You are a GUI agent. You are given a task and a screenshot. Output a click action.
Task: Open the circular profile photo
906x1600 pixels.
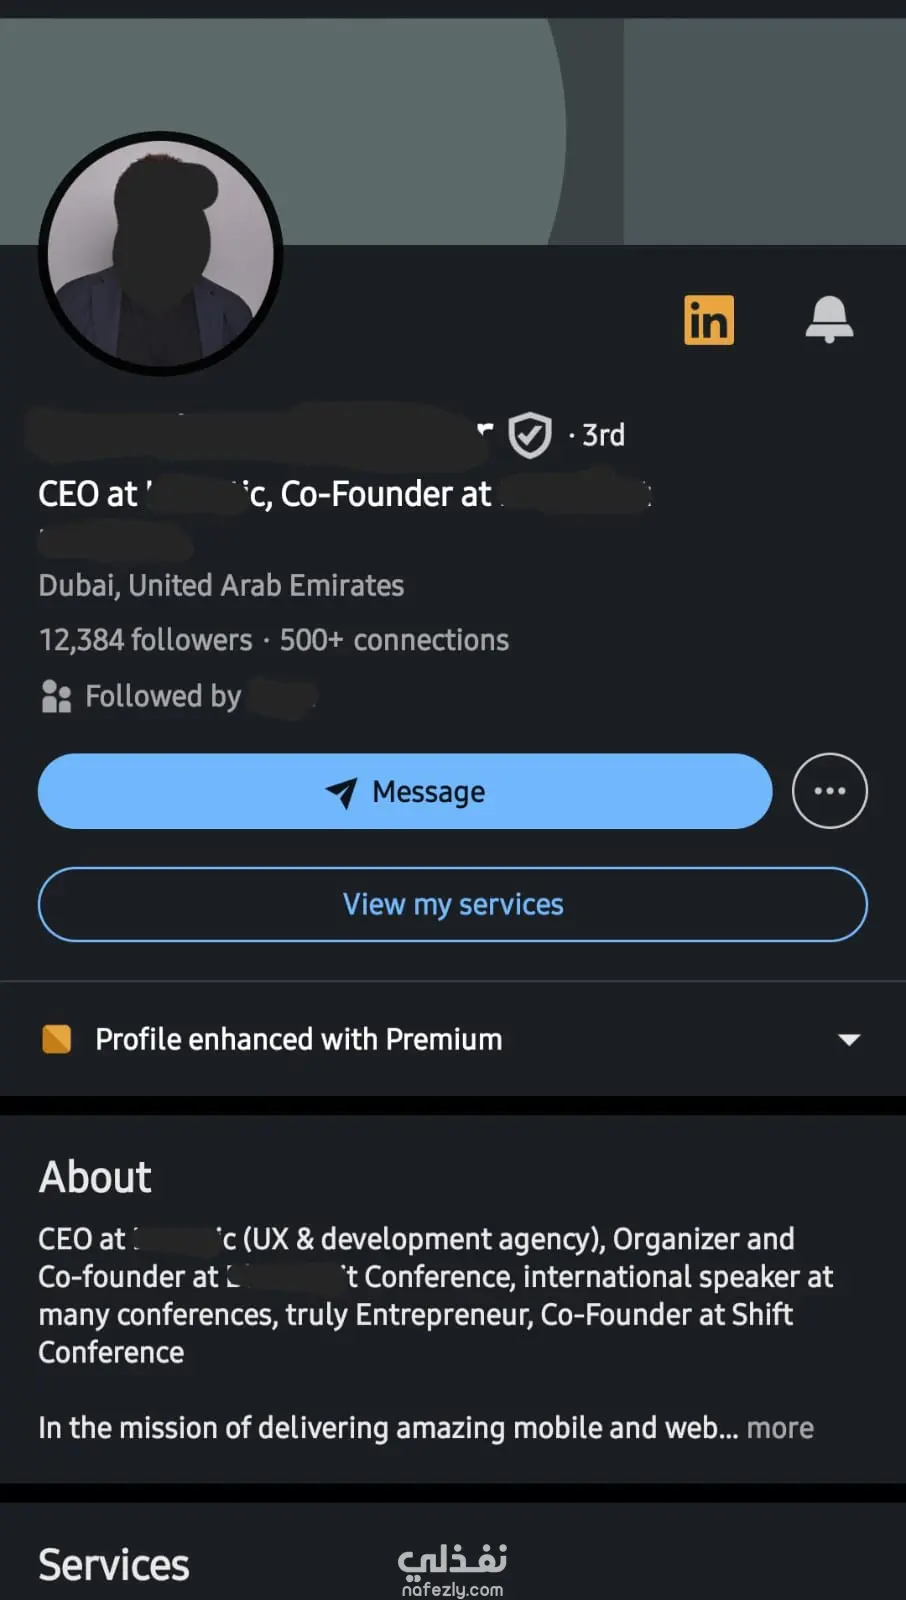[161, 254]
